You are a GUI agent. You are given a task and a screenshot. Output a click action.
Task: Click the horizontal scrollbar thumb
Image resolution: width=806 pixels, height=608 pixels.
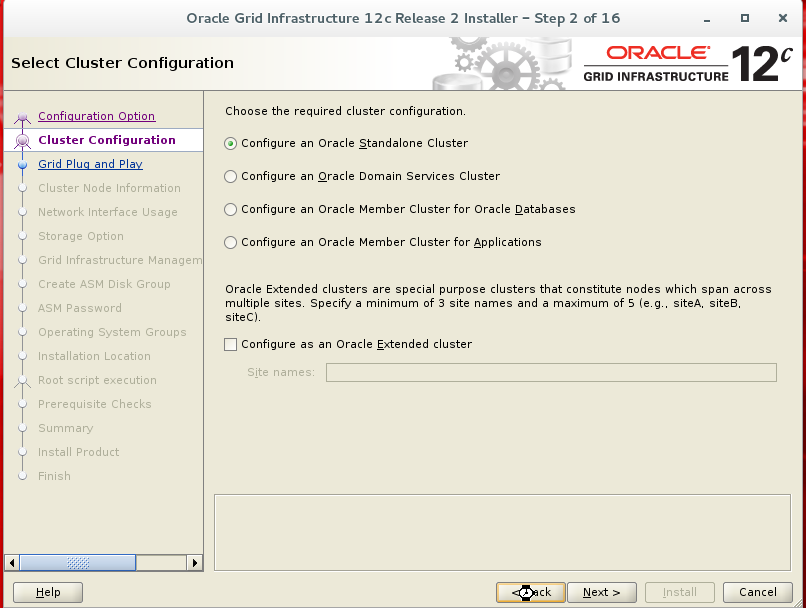pos(77,562)
